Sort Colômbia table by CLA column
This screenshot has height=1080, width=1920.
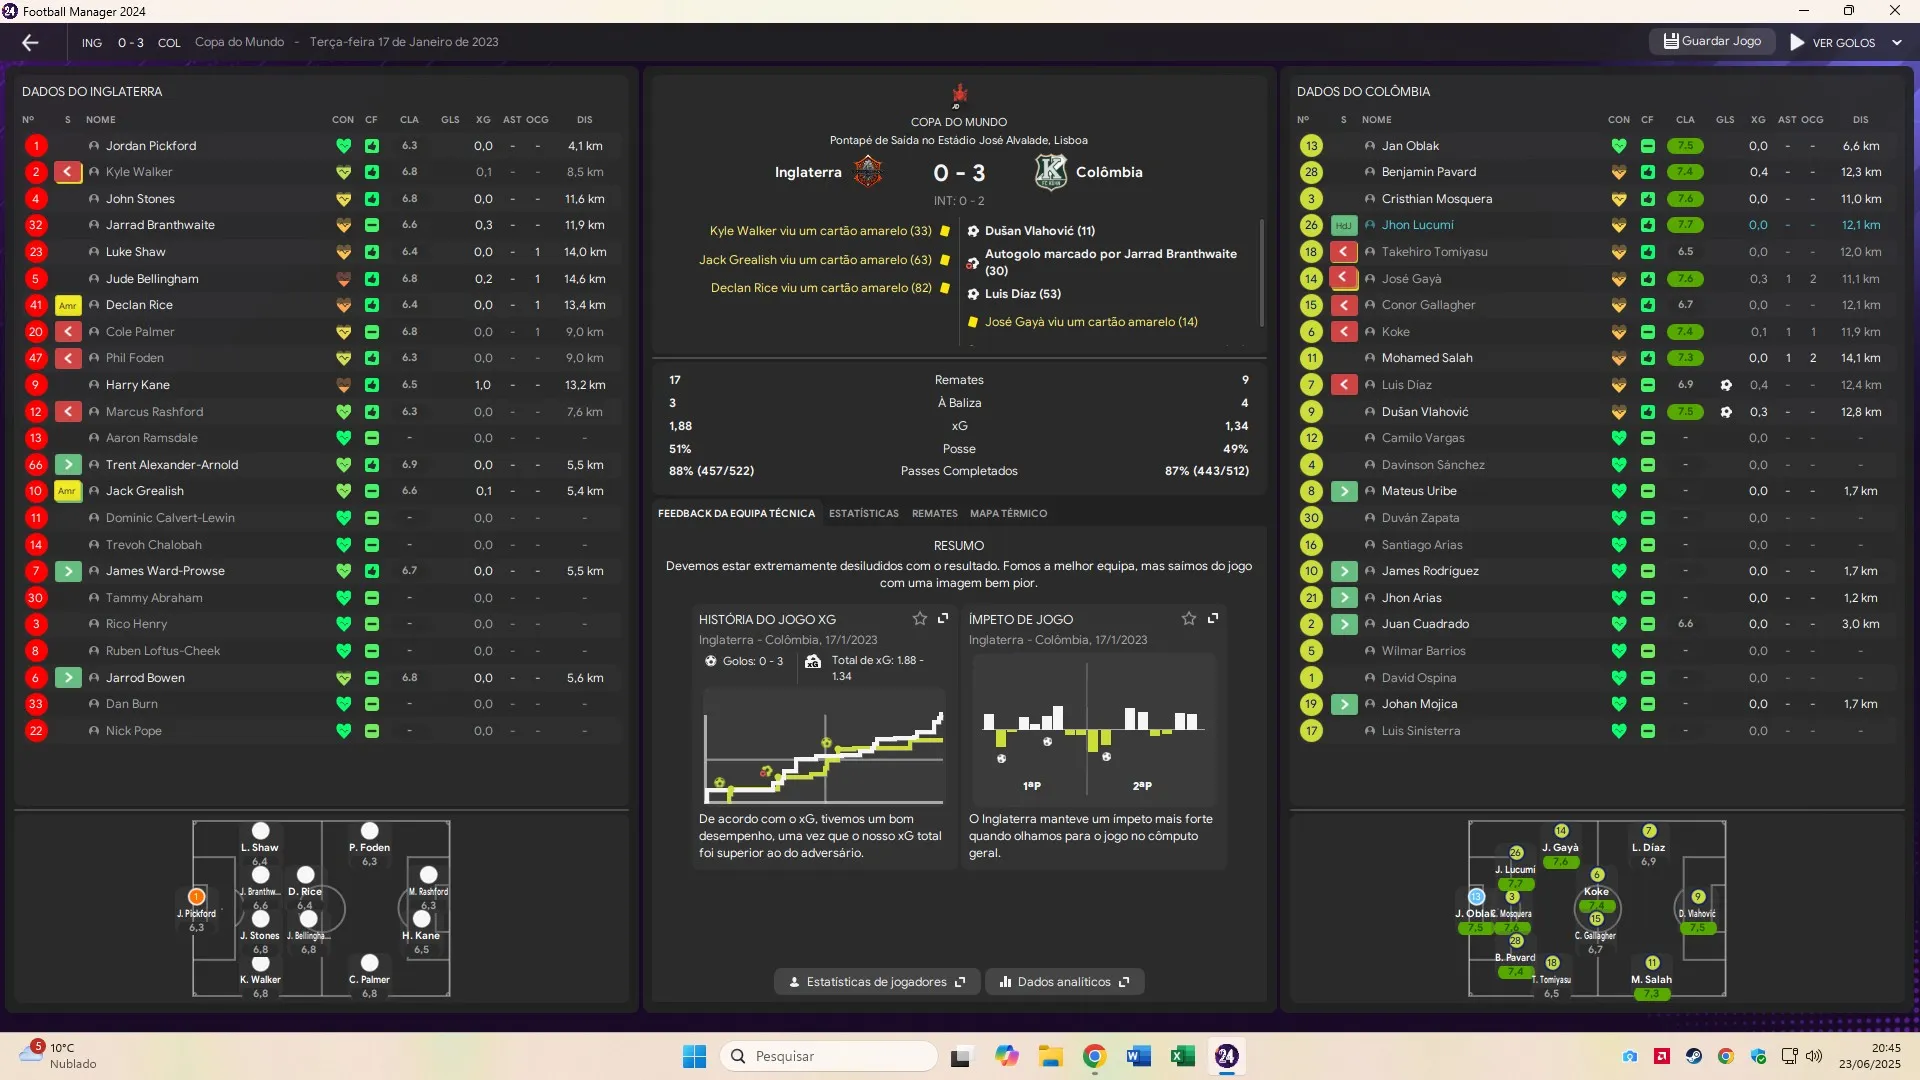(1685, 120)
